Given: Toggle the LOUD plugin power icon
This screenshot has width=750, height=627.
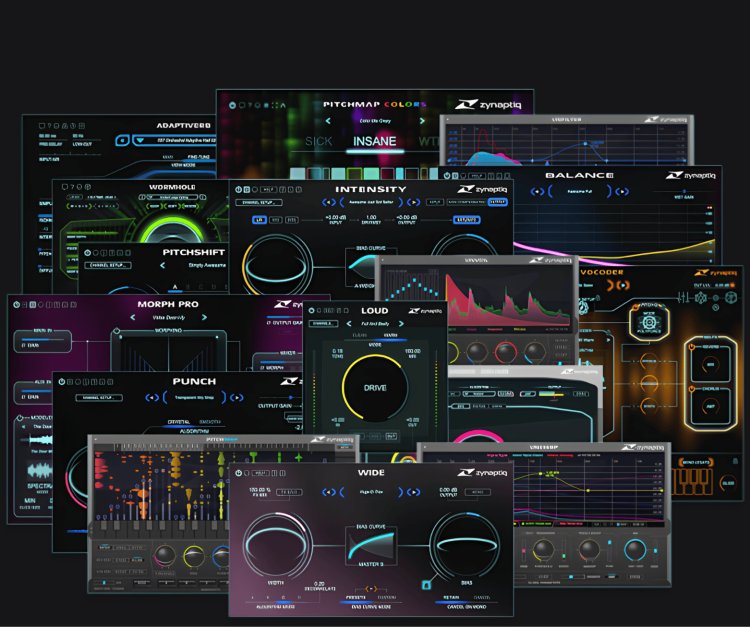Looking at the screenshot, I should pos(311,311).
